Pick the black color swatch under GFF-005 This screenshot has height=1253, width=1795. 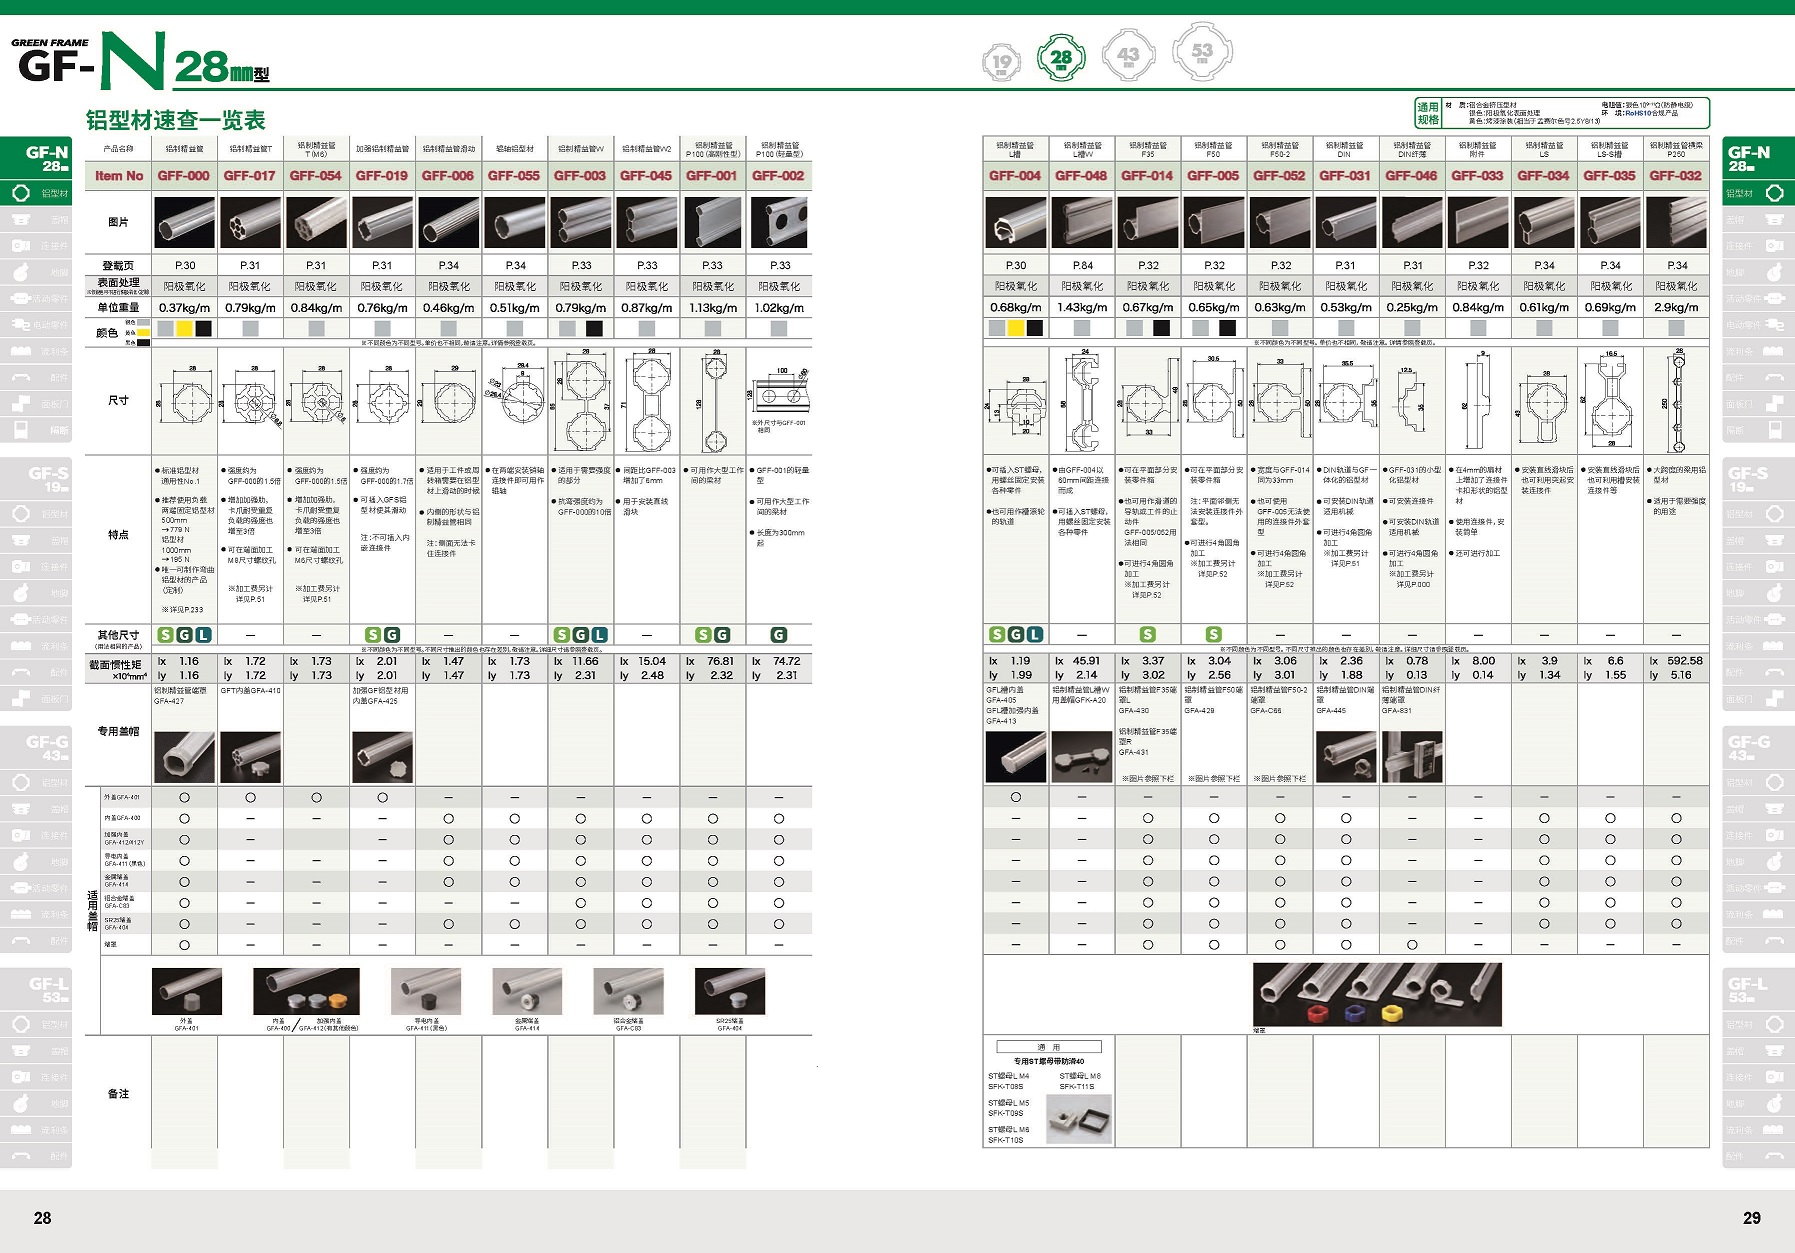click(1227, 328)
